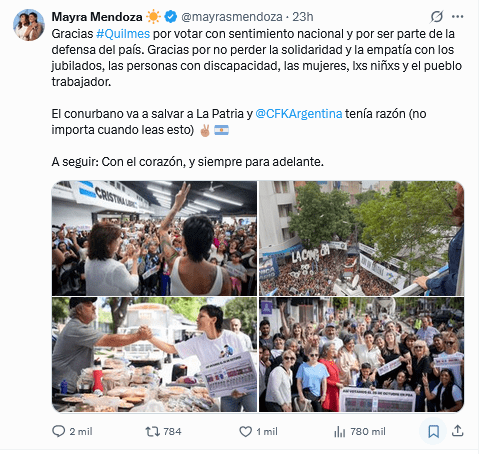
Task: View tweet analytics bar chart icon
Action: (x=340, y=432)
